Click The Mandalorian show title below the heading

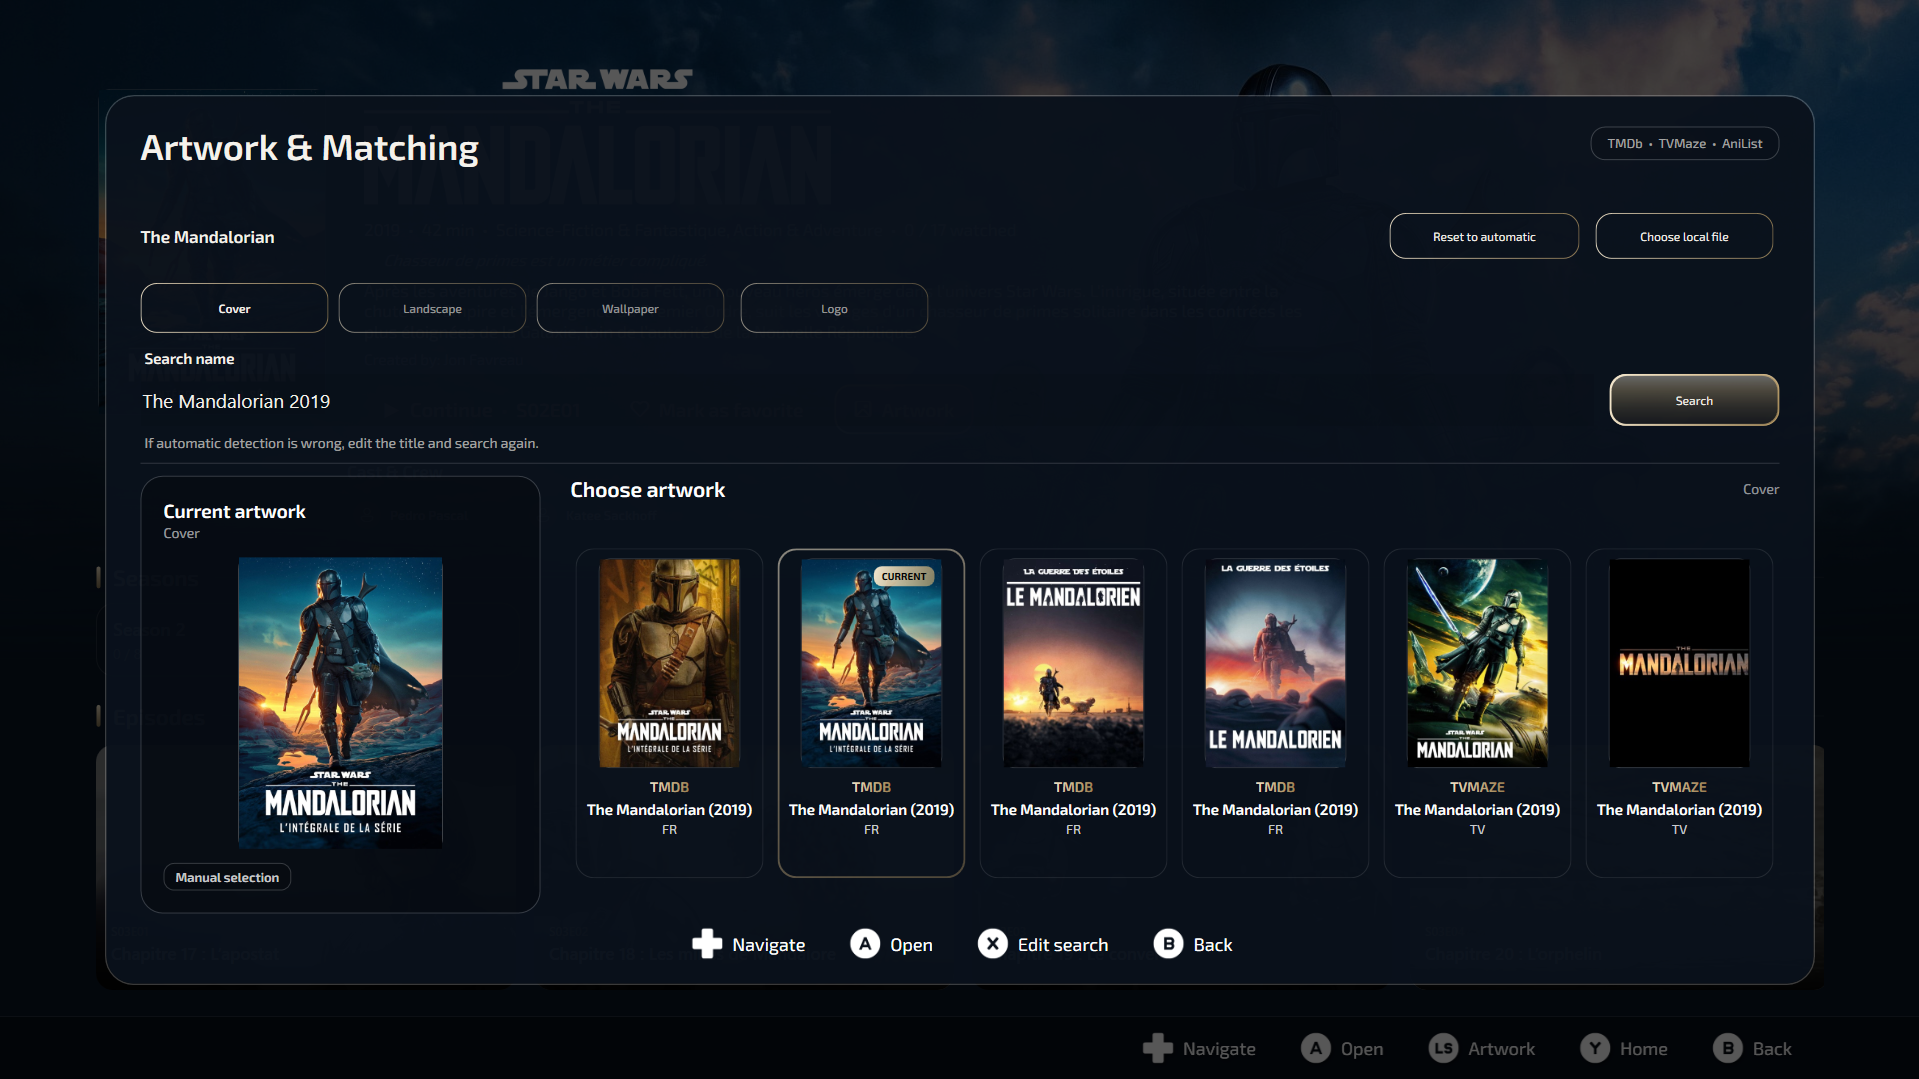pos(207,237)
